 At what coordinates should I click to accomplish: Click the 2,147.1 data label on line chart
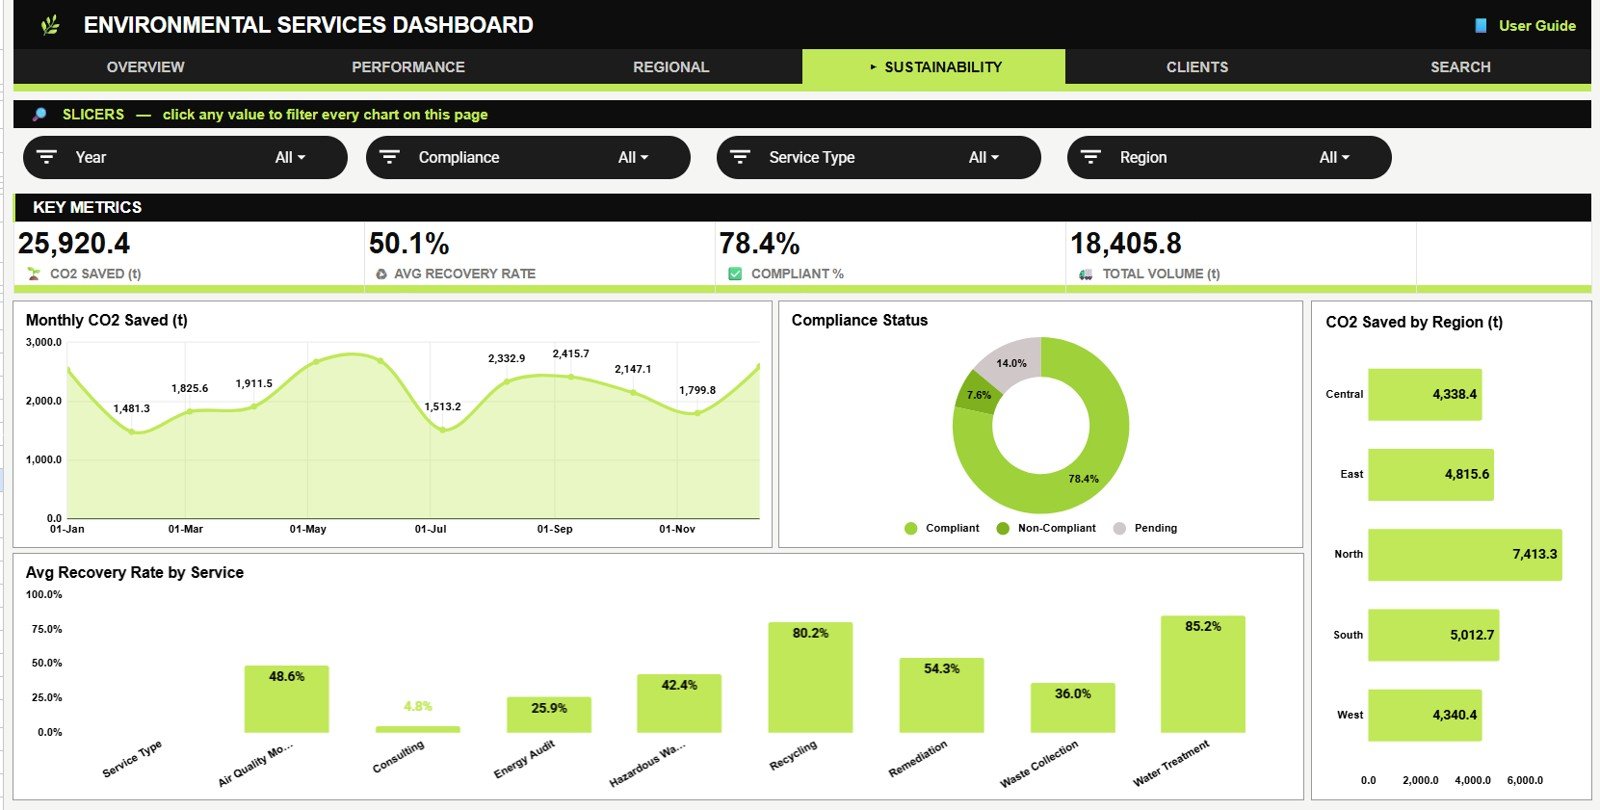tap(633, 370)
